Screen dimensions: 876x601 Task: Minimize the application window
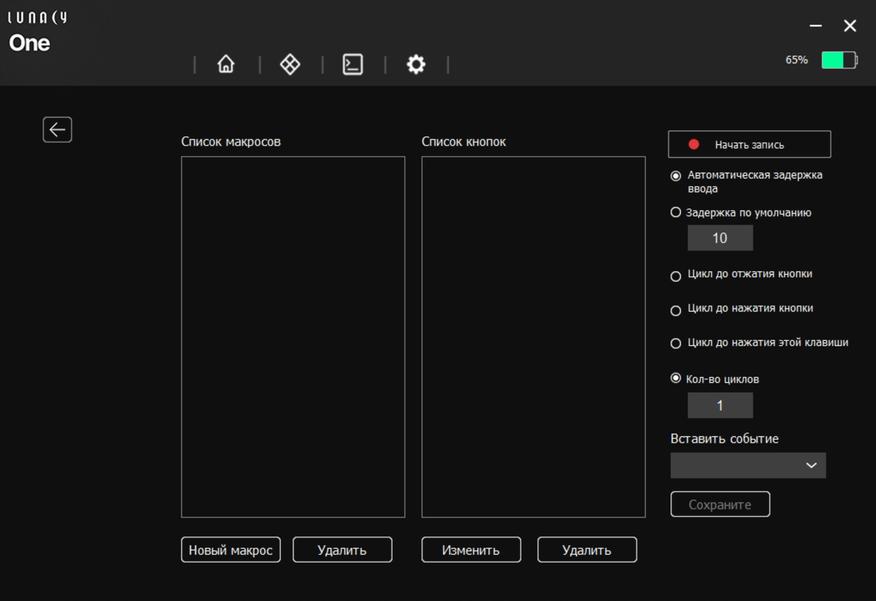[816, 25]
